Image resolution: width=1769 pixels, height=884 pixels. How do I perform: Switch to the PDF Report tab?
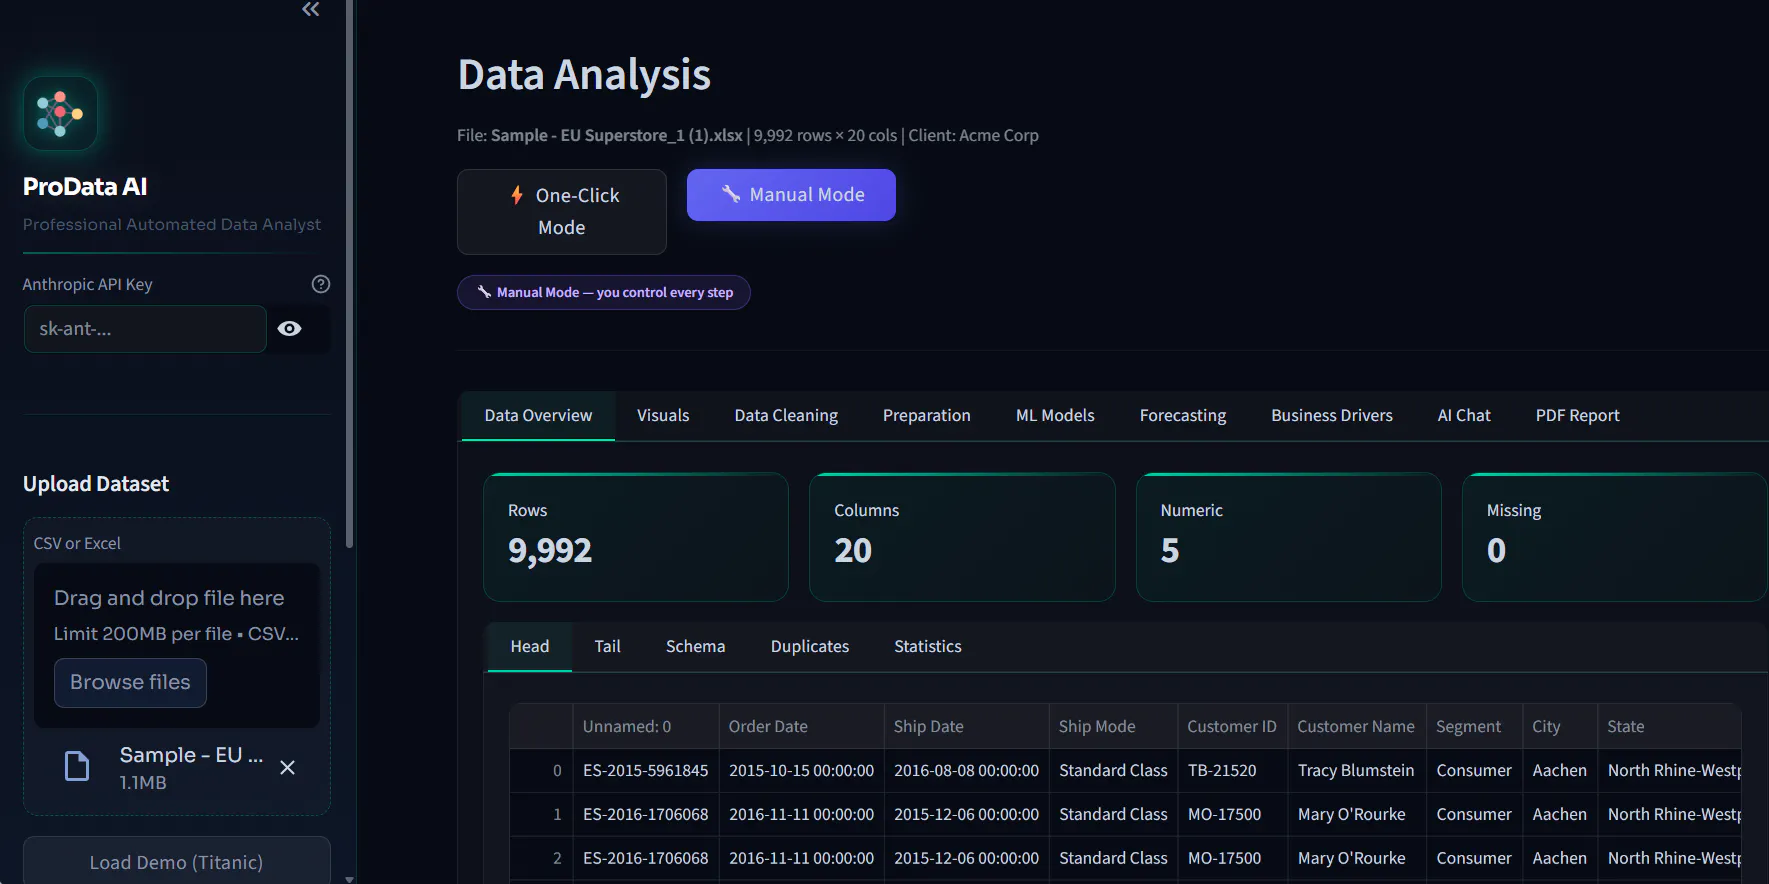1577,415
